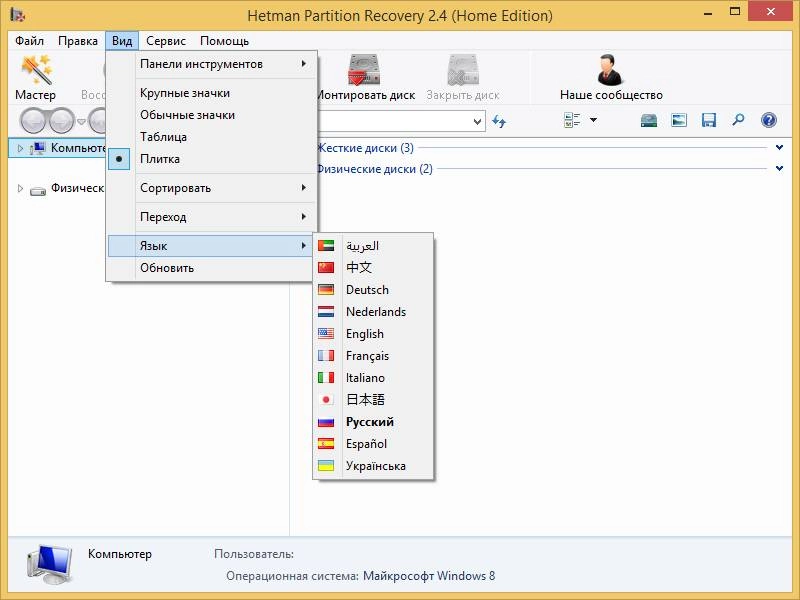Click the Ukrainian flag icon
This screenshot has height=600, width=800.
tap(326, 466)
